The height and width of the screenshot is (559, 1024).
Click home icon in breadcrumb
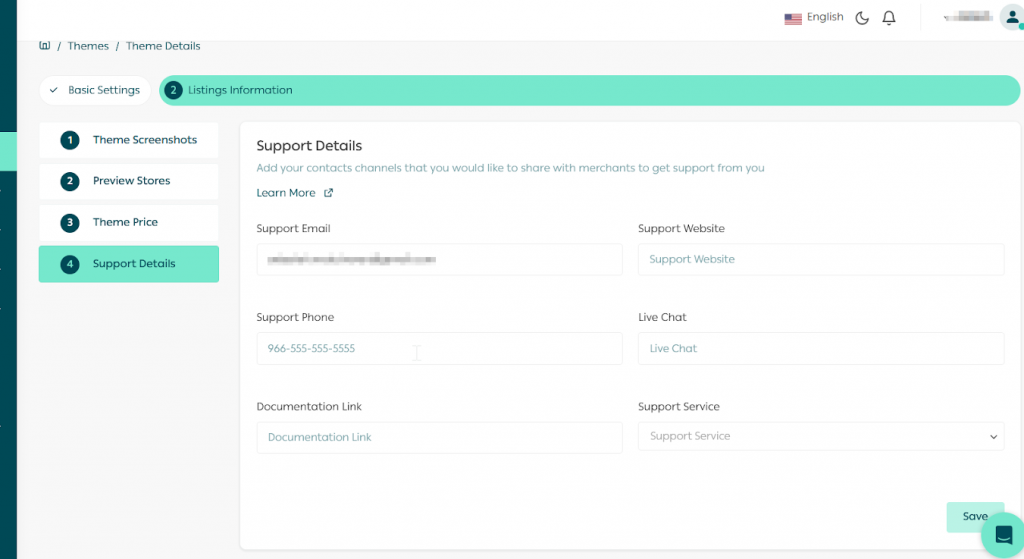click(x=44, y=46)
